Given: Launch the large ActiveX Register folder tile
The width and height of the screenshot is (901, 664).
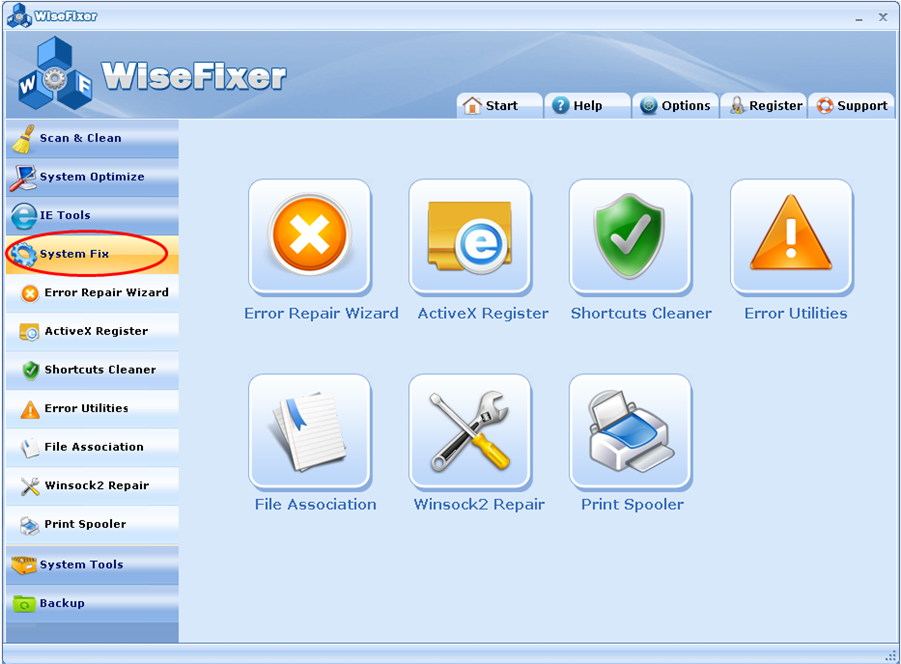Looking at the screenshot, I should 470,236.
